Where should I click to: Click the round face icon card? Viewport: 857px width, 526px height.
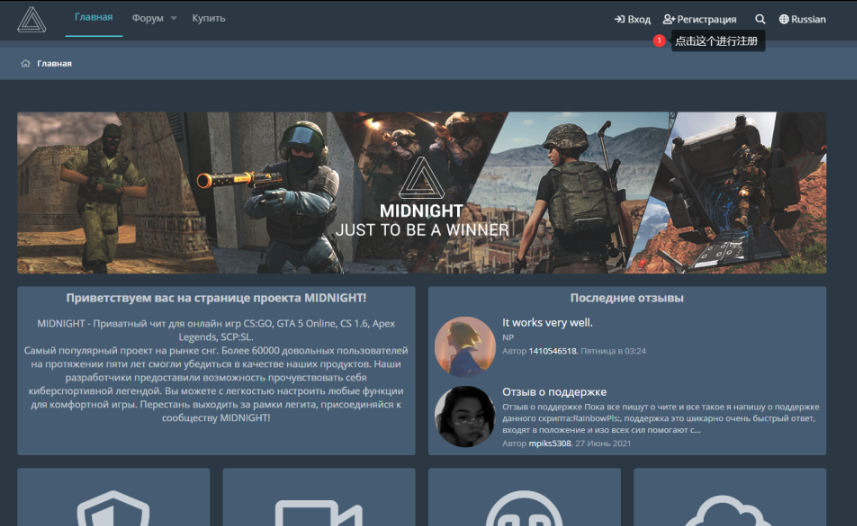[x=524, y=497]
